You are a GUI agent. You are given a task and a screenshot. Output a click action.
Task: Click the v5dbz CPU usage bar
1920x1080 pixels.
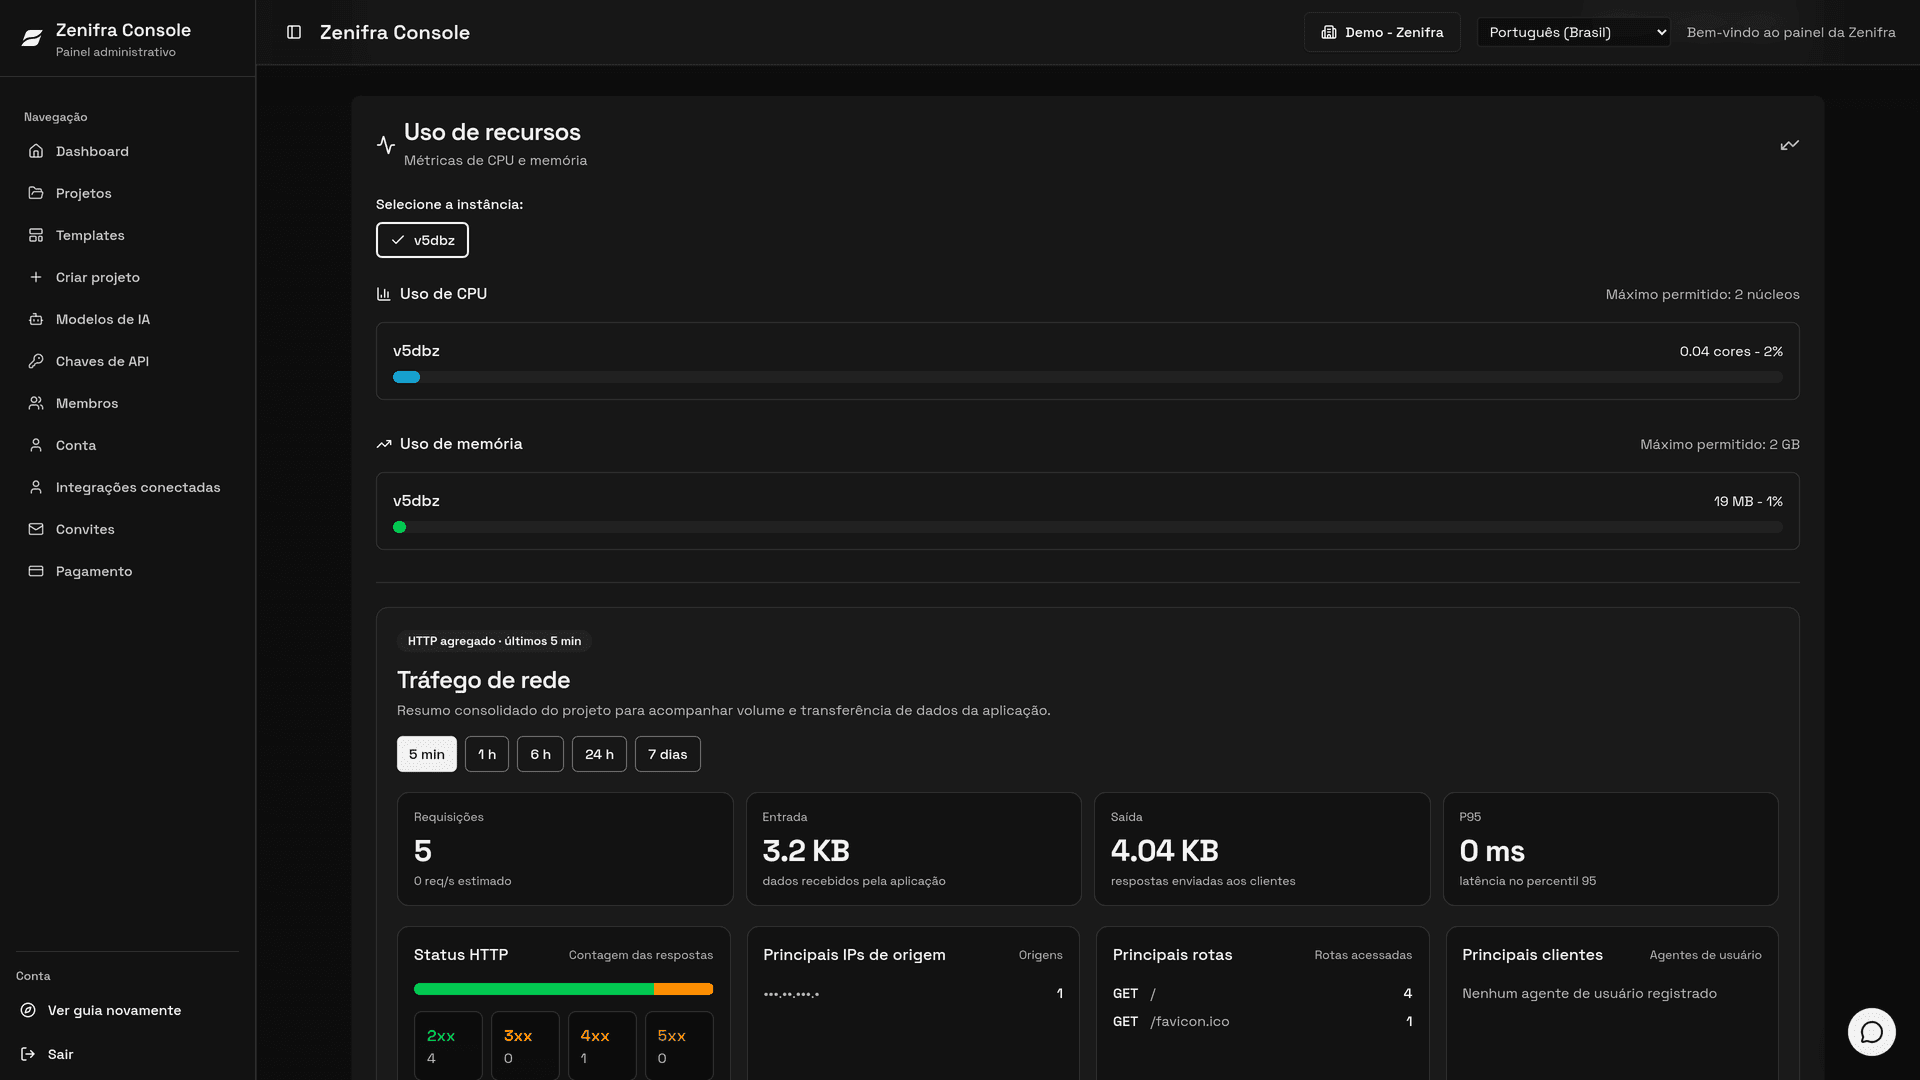(x=1088, y=377)
